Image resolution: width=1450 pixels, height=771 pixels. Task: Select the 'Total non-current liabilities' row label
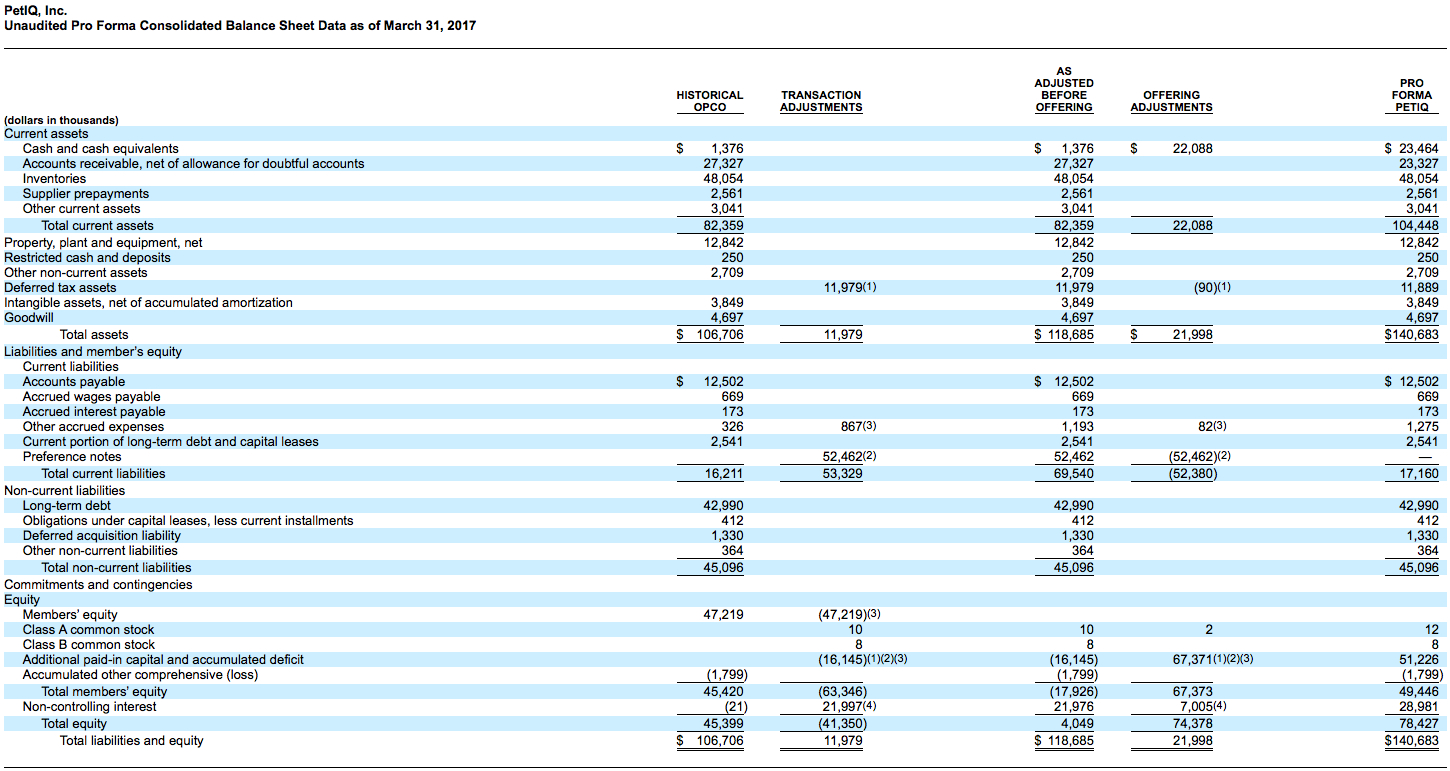pos(116,567)
